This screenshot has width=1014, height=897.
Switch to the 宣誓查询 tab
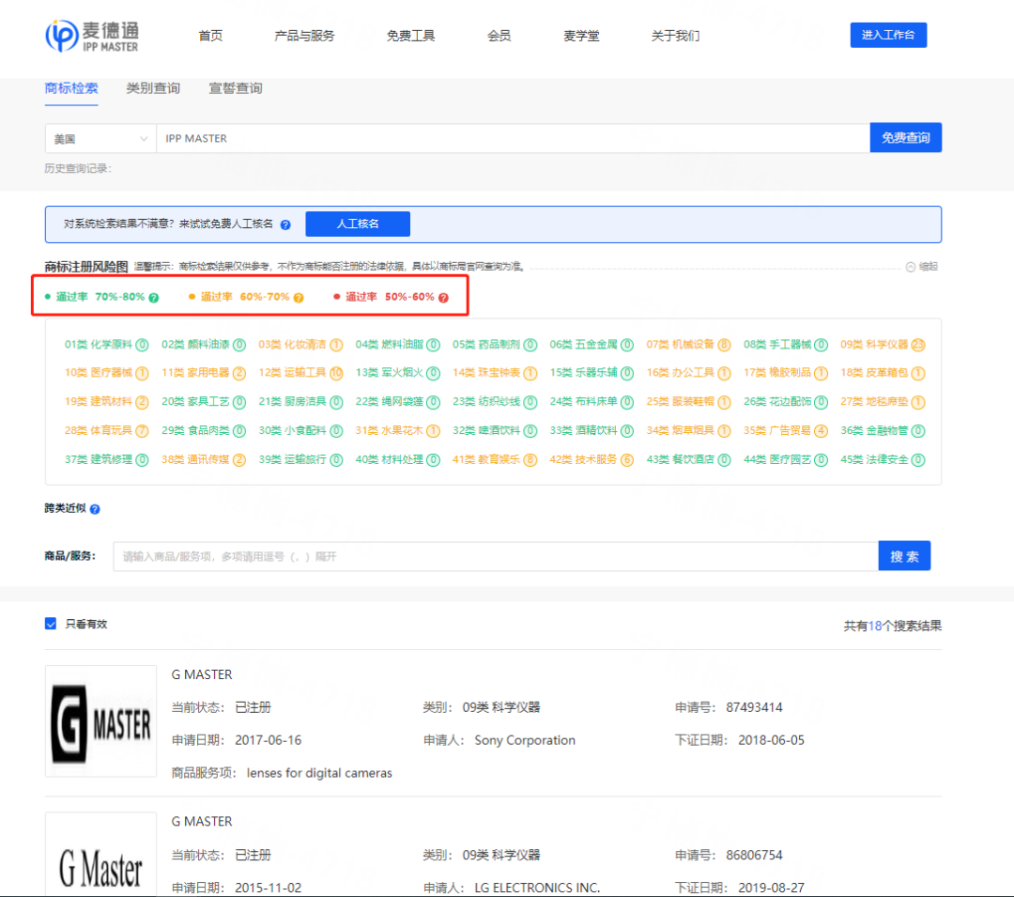(235, 89)
